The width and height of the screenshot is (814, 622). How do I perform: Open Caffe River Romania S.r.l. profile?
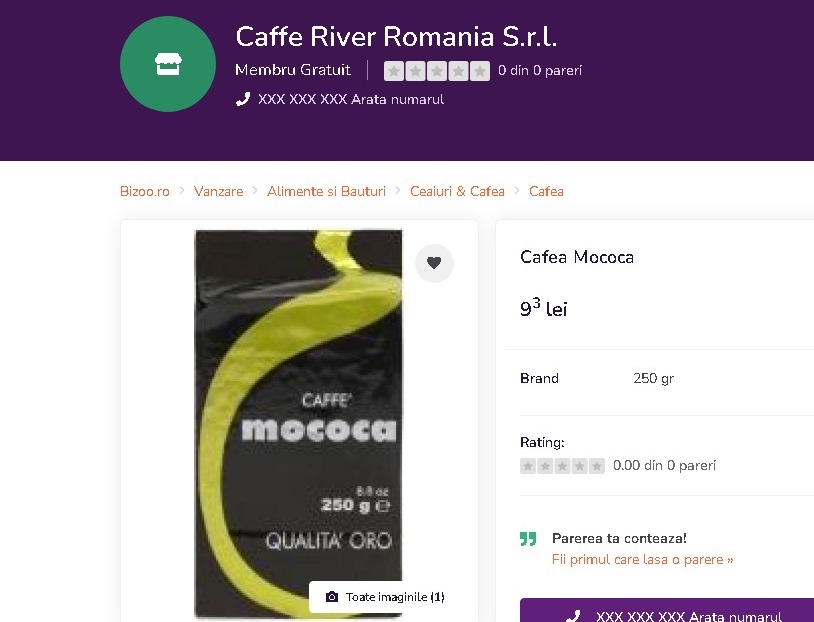coord(396,36)
